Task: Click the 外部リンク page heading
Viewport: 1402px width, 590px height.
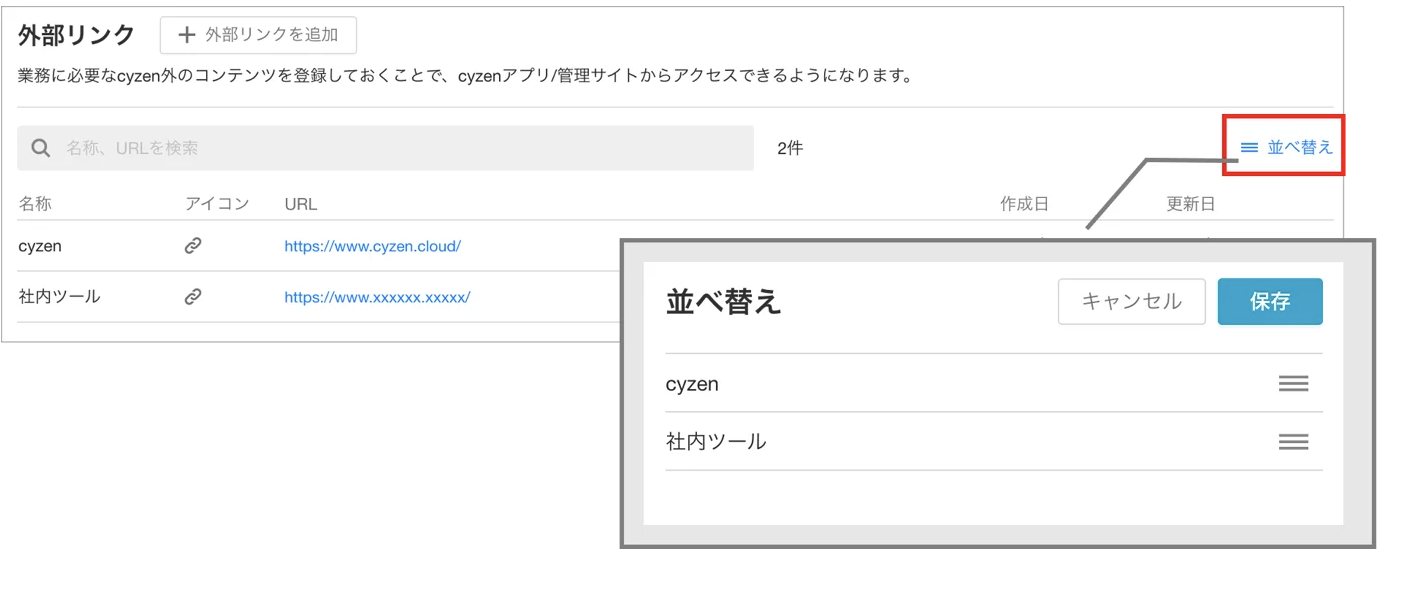Action: (76, 35)
